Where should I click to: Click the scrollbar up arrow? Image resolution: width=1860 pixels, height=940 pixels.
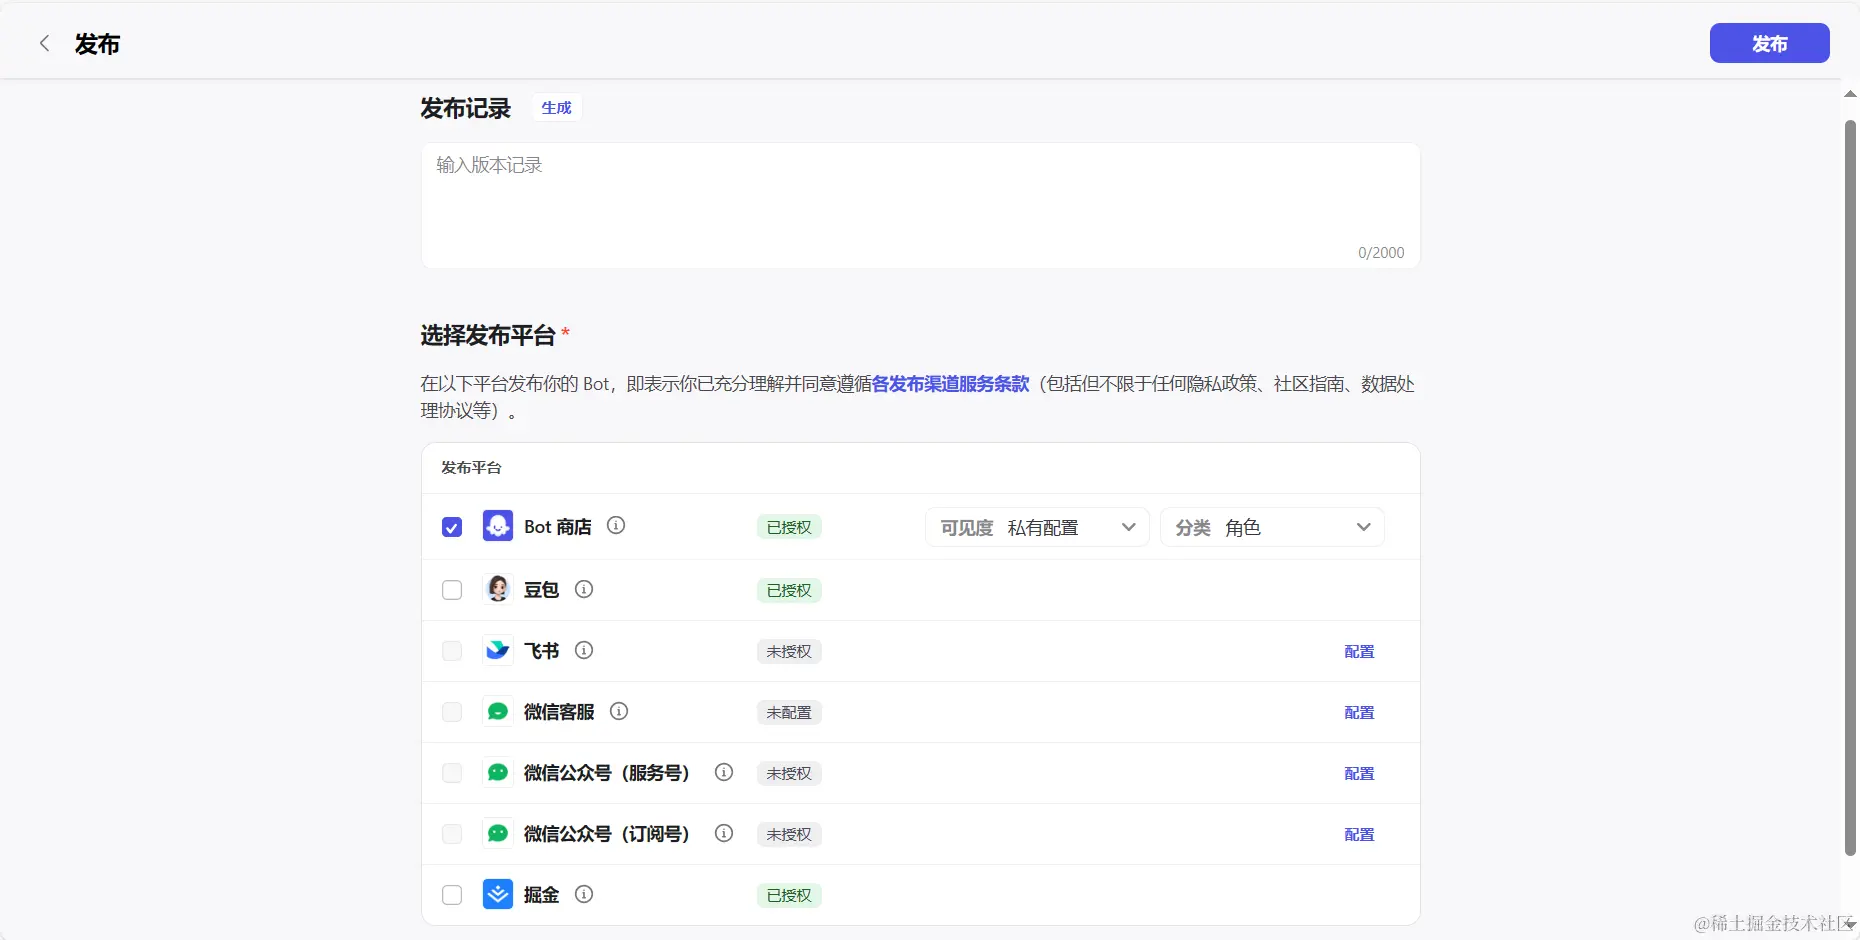[x=1850, y=94]
